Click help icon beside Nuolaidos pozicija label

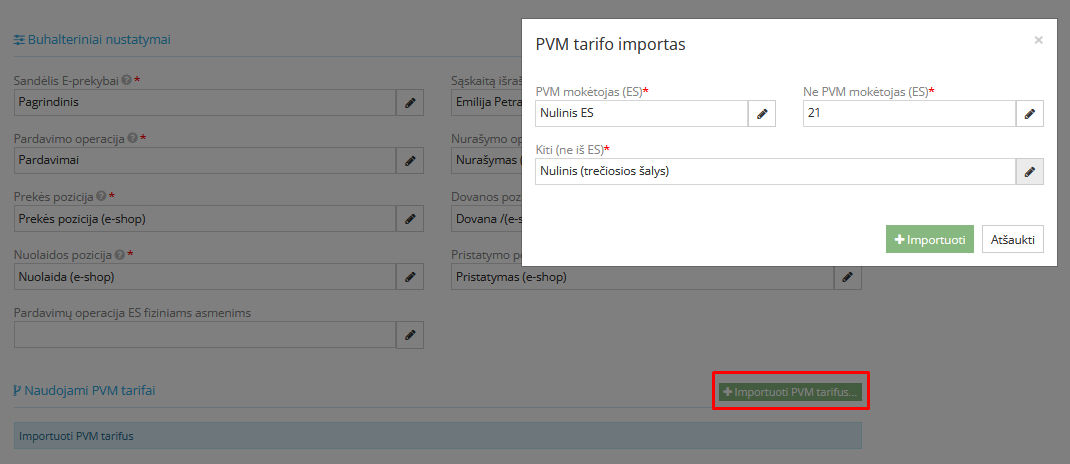(x=119, y=254)
